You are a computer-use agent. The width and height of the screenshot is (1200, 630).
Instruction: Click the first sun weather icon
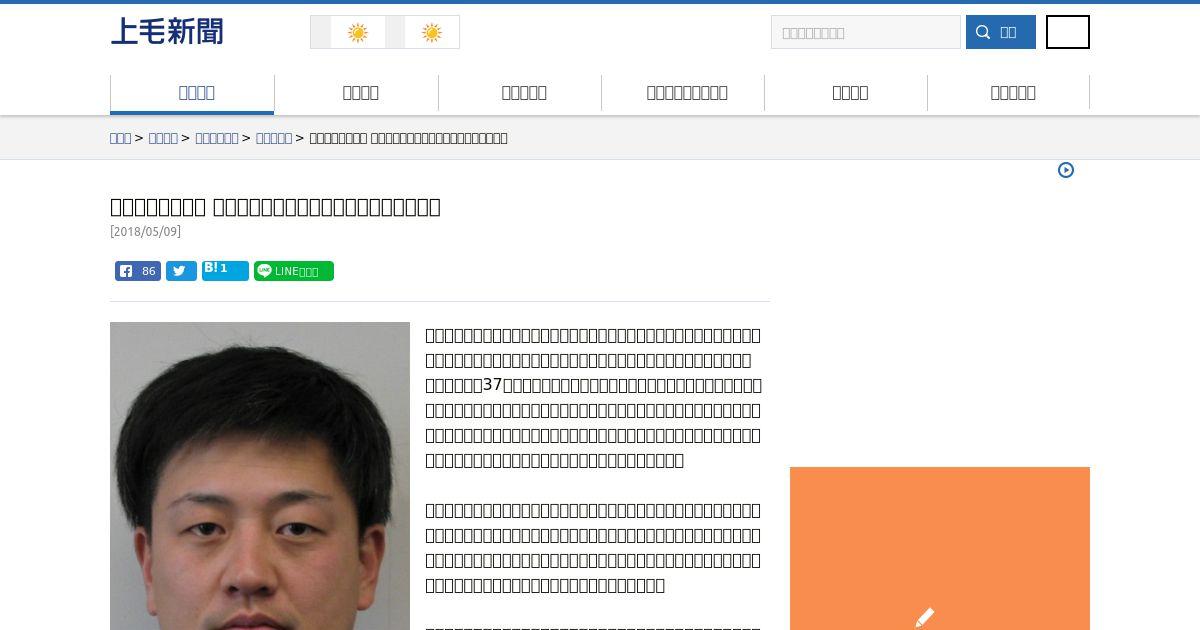coord(358,33)
